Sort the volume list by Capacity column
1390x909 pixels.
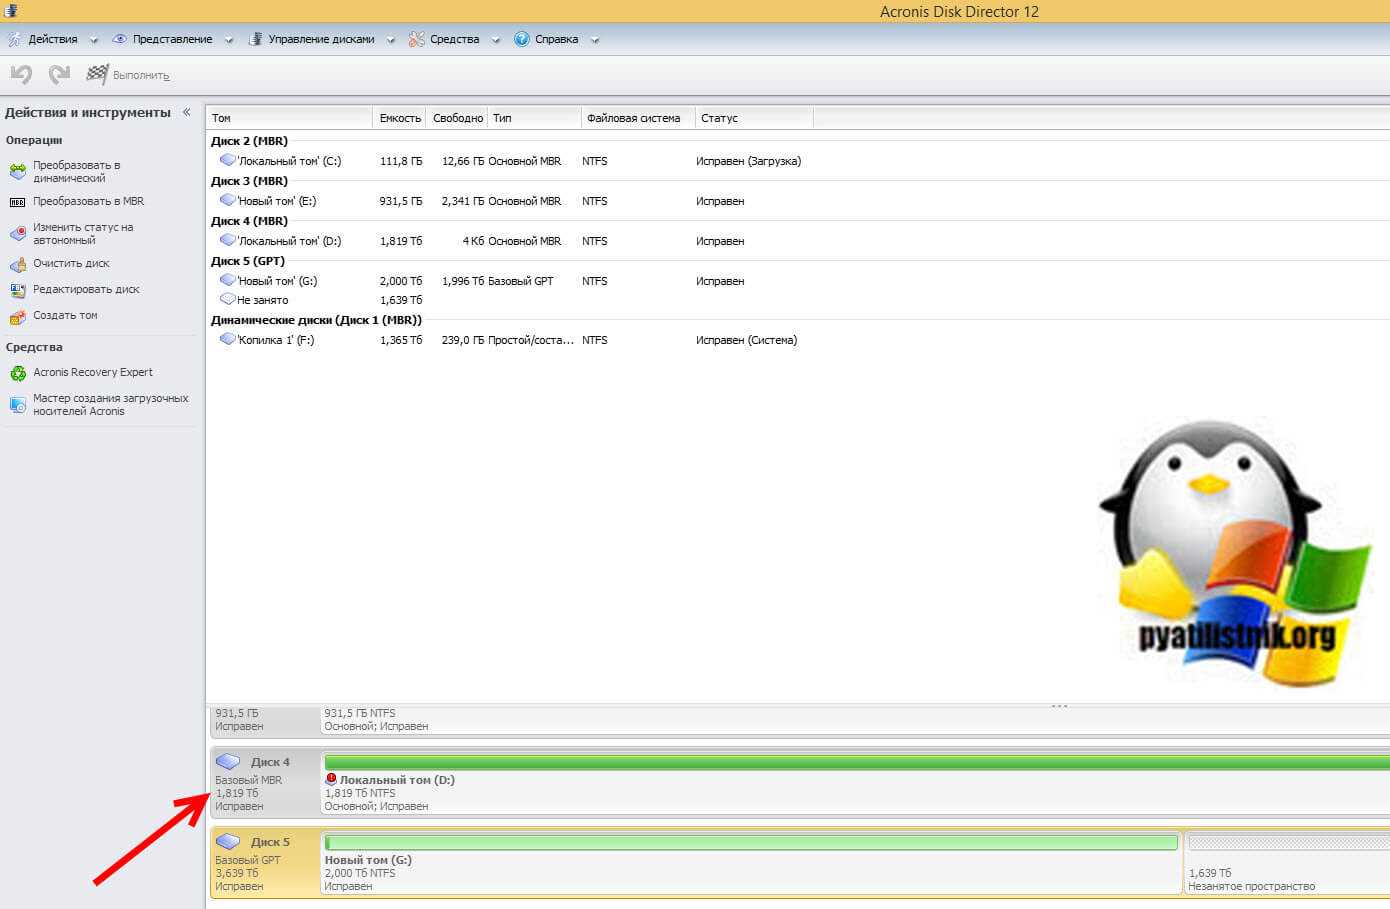tap(399, 118)
